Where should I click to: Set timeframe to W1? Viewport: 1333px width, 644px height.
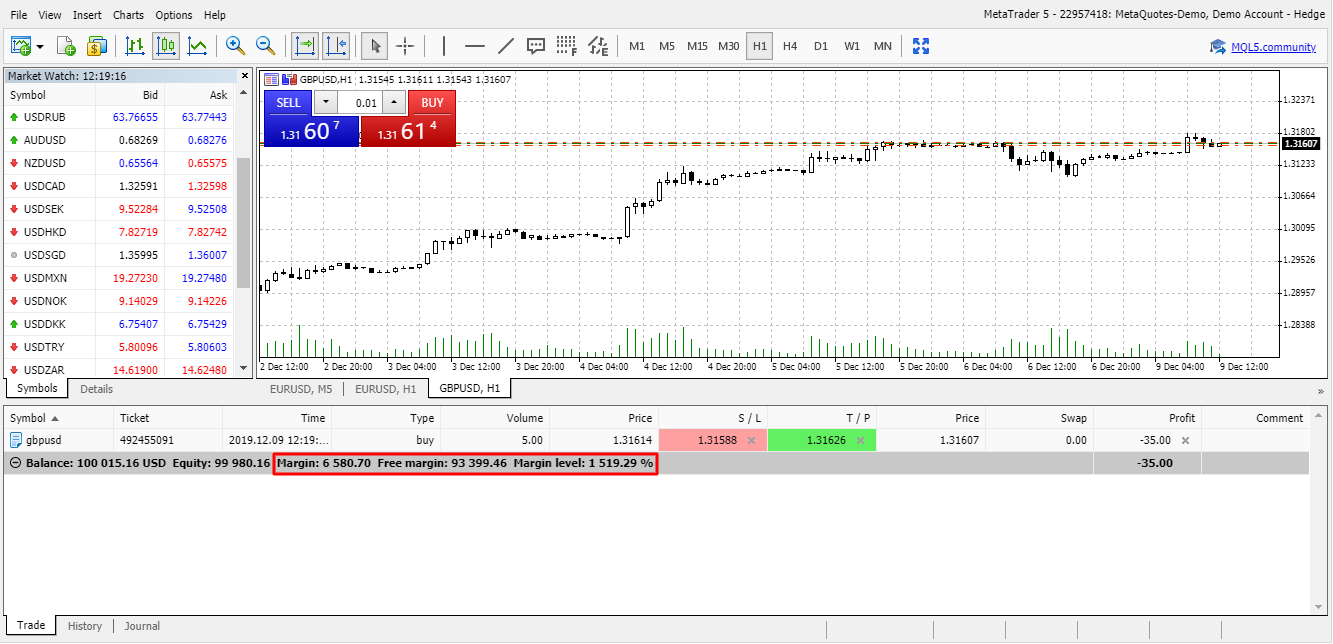click(x=852, y=46)
